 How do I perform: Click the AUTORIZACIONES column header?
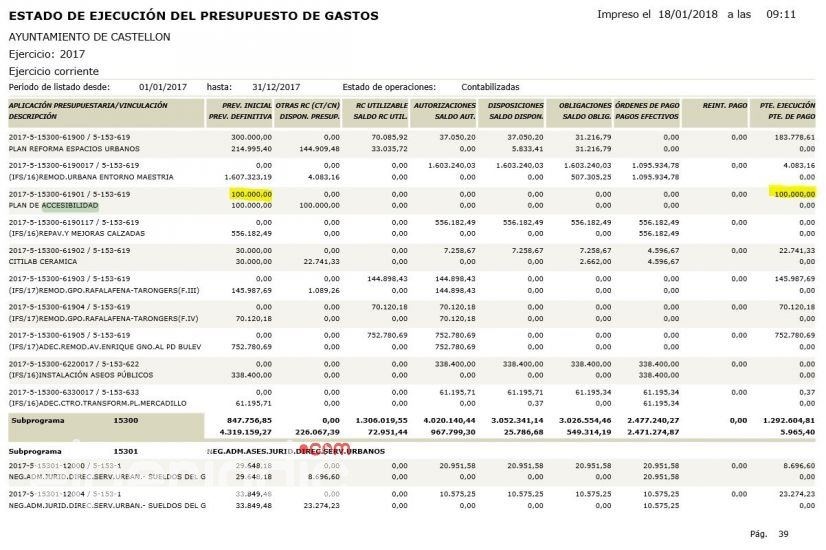[x=444, y=105]
